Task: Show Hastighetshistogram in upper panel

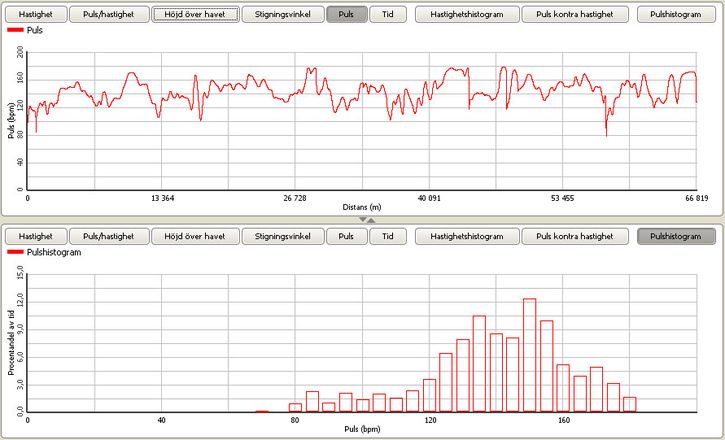Action: pos(467,14)
